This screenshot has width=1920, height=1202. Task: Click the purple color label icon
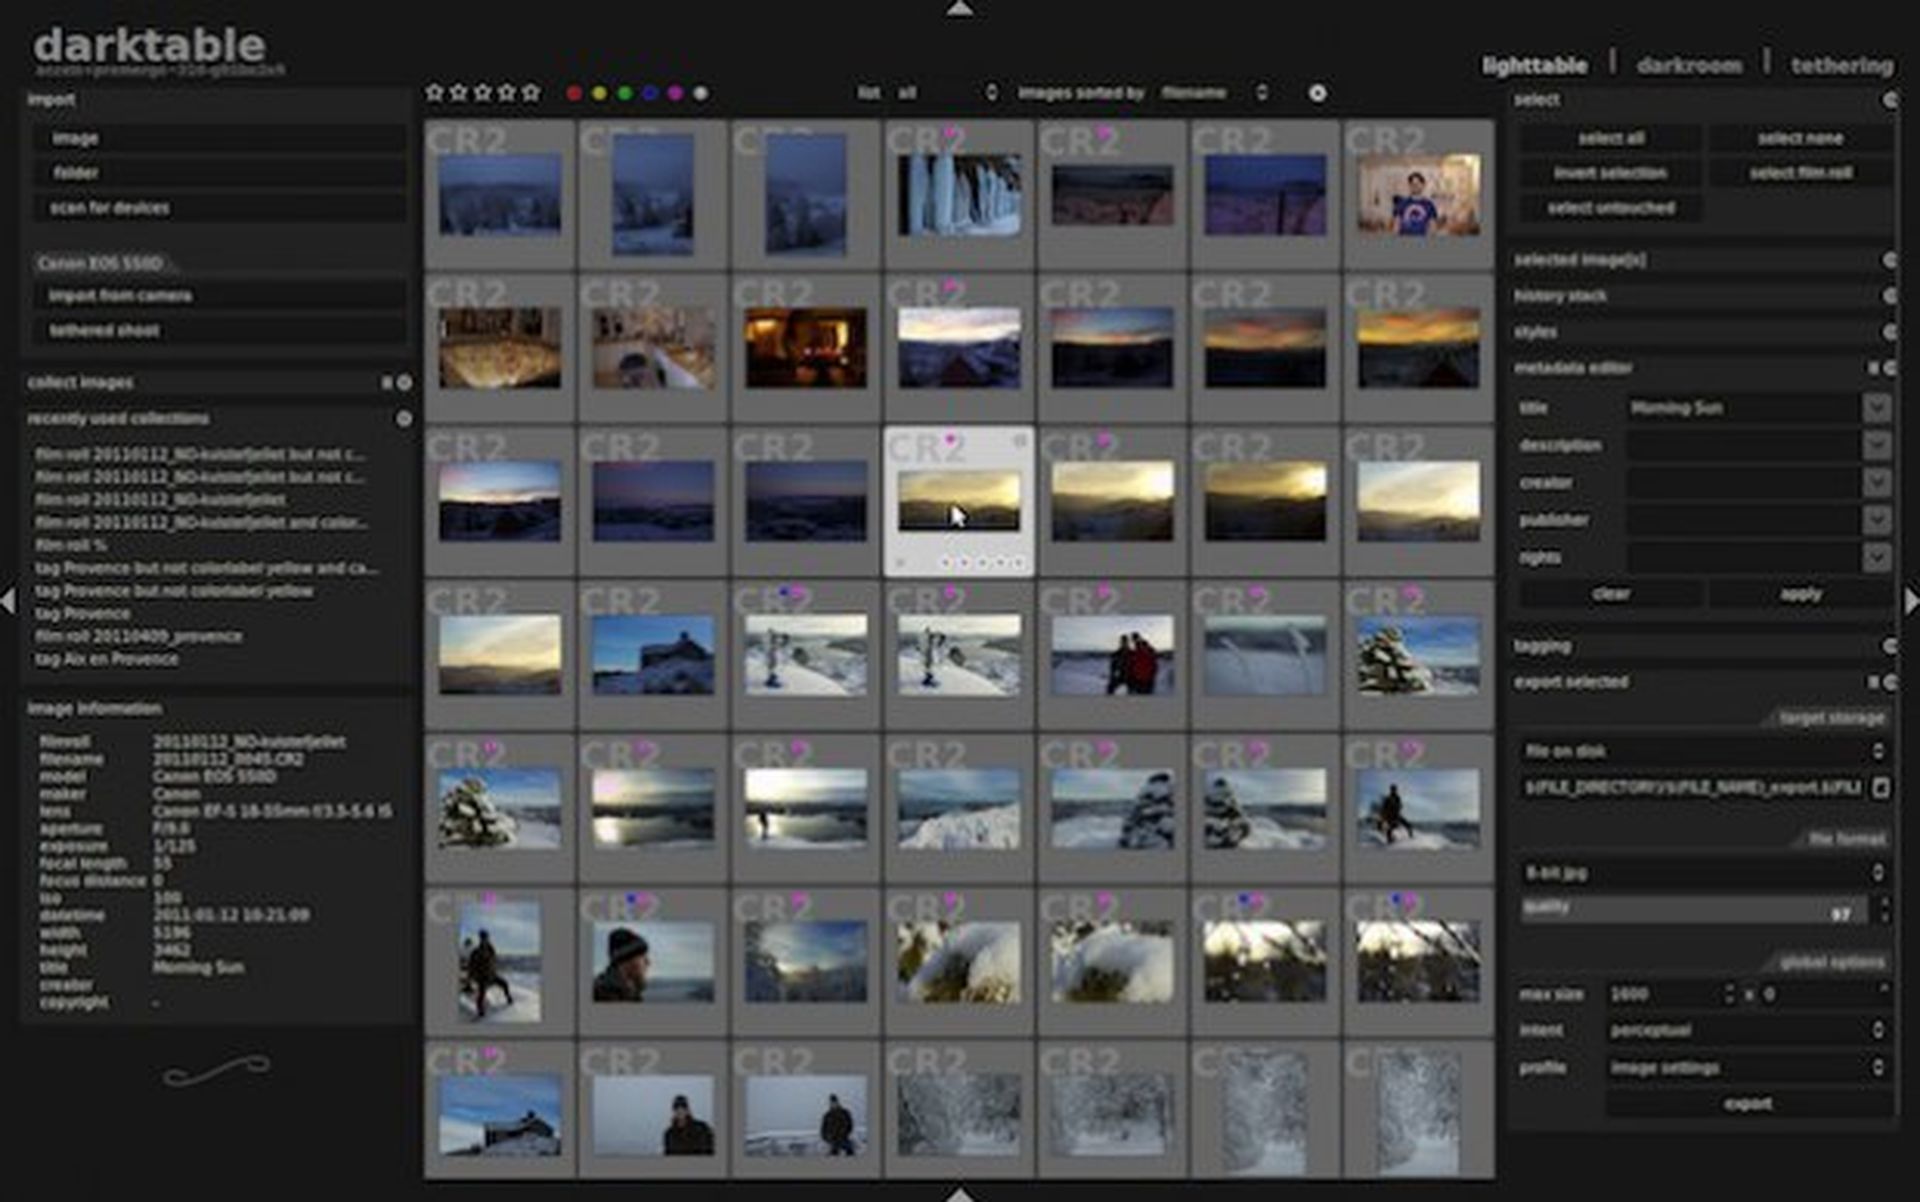click(x=675, y=93)
